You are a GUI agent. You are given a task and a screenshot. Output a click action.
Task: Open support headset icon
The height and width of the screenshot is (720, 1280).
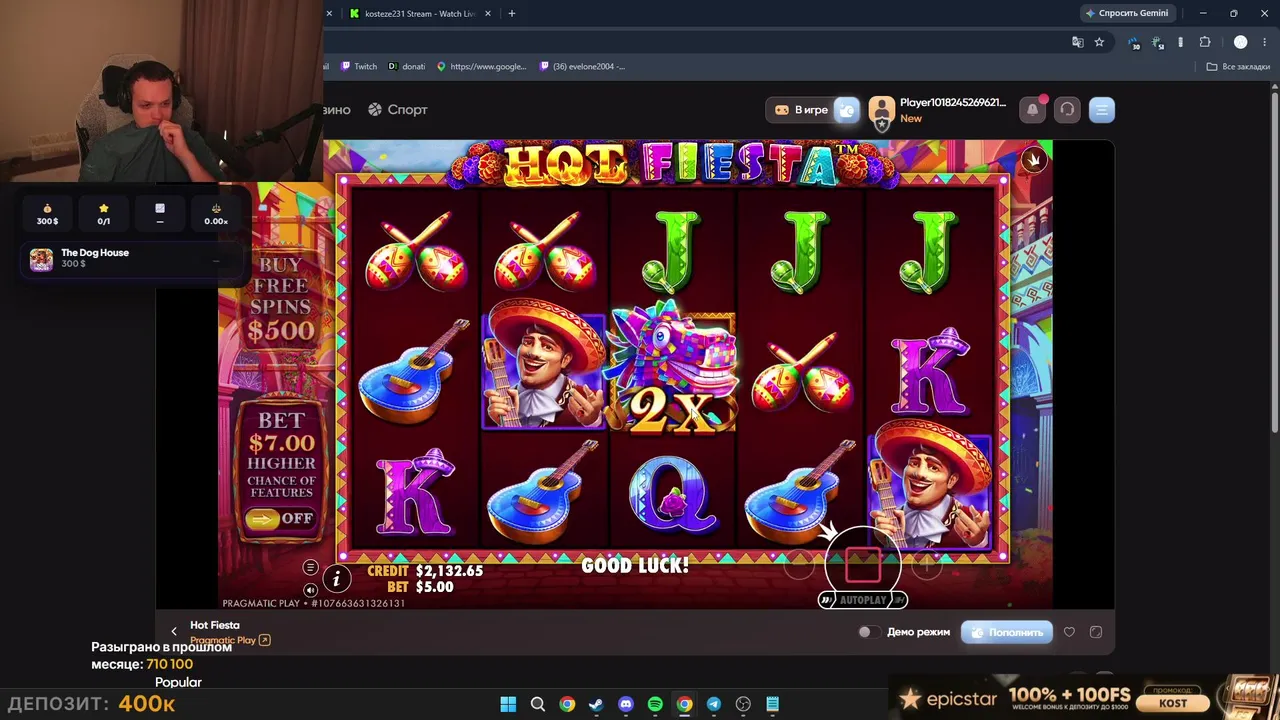coord(1067,110)
